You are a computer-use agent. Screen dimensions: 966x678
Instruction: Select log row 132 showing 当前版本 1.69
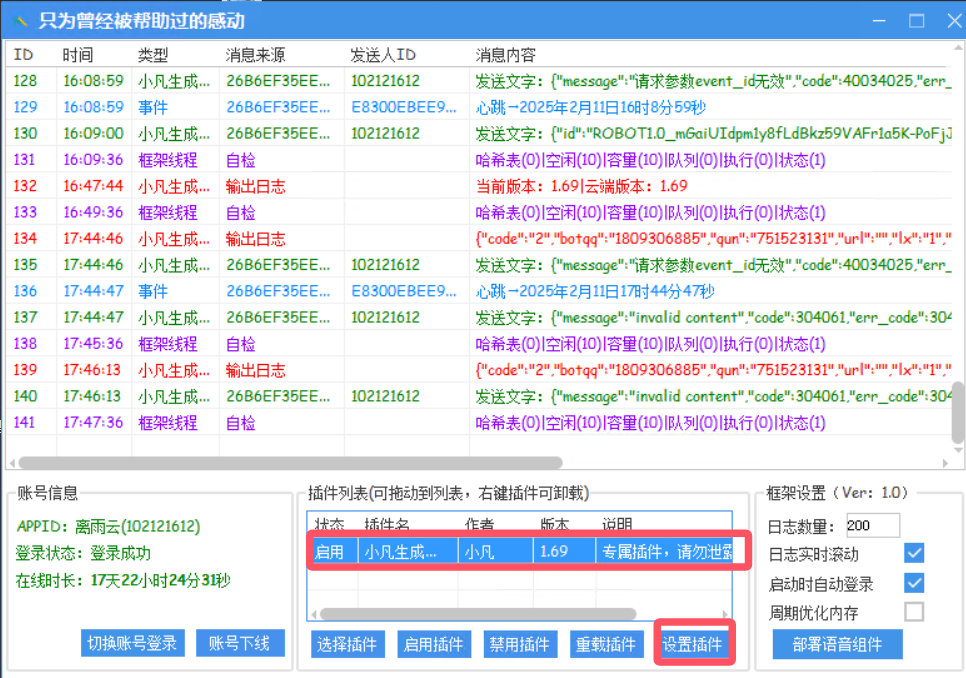[x=200, y=186]
